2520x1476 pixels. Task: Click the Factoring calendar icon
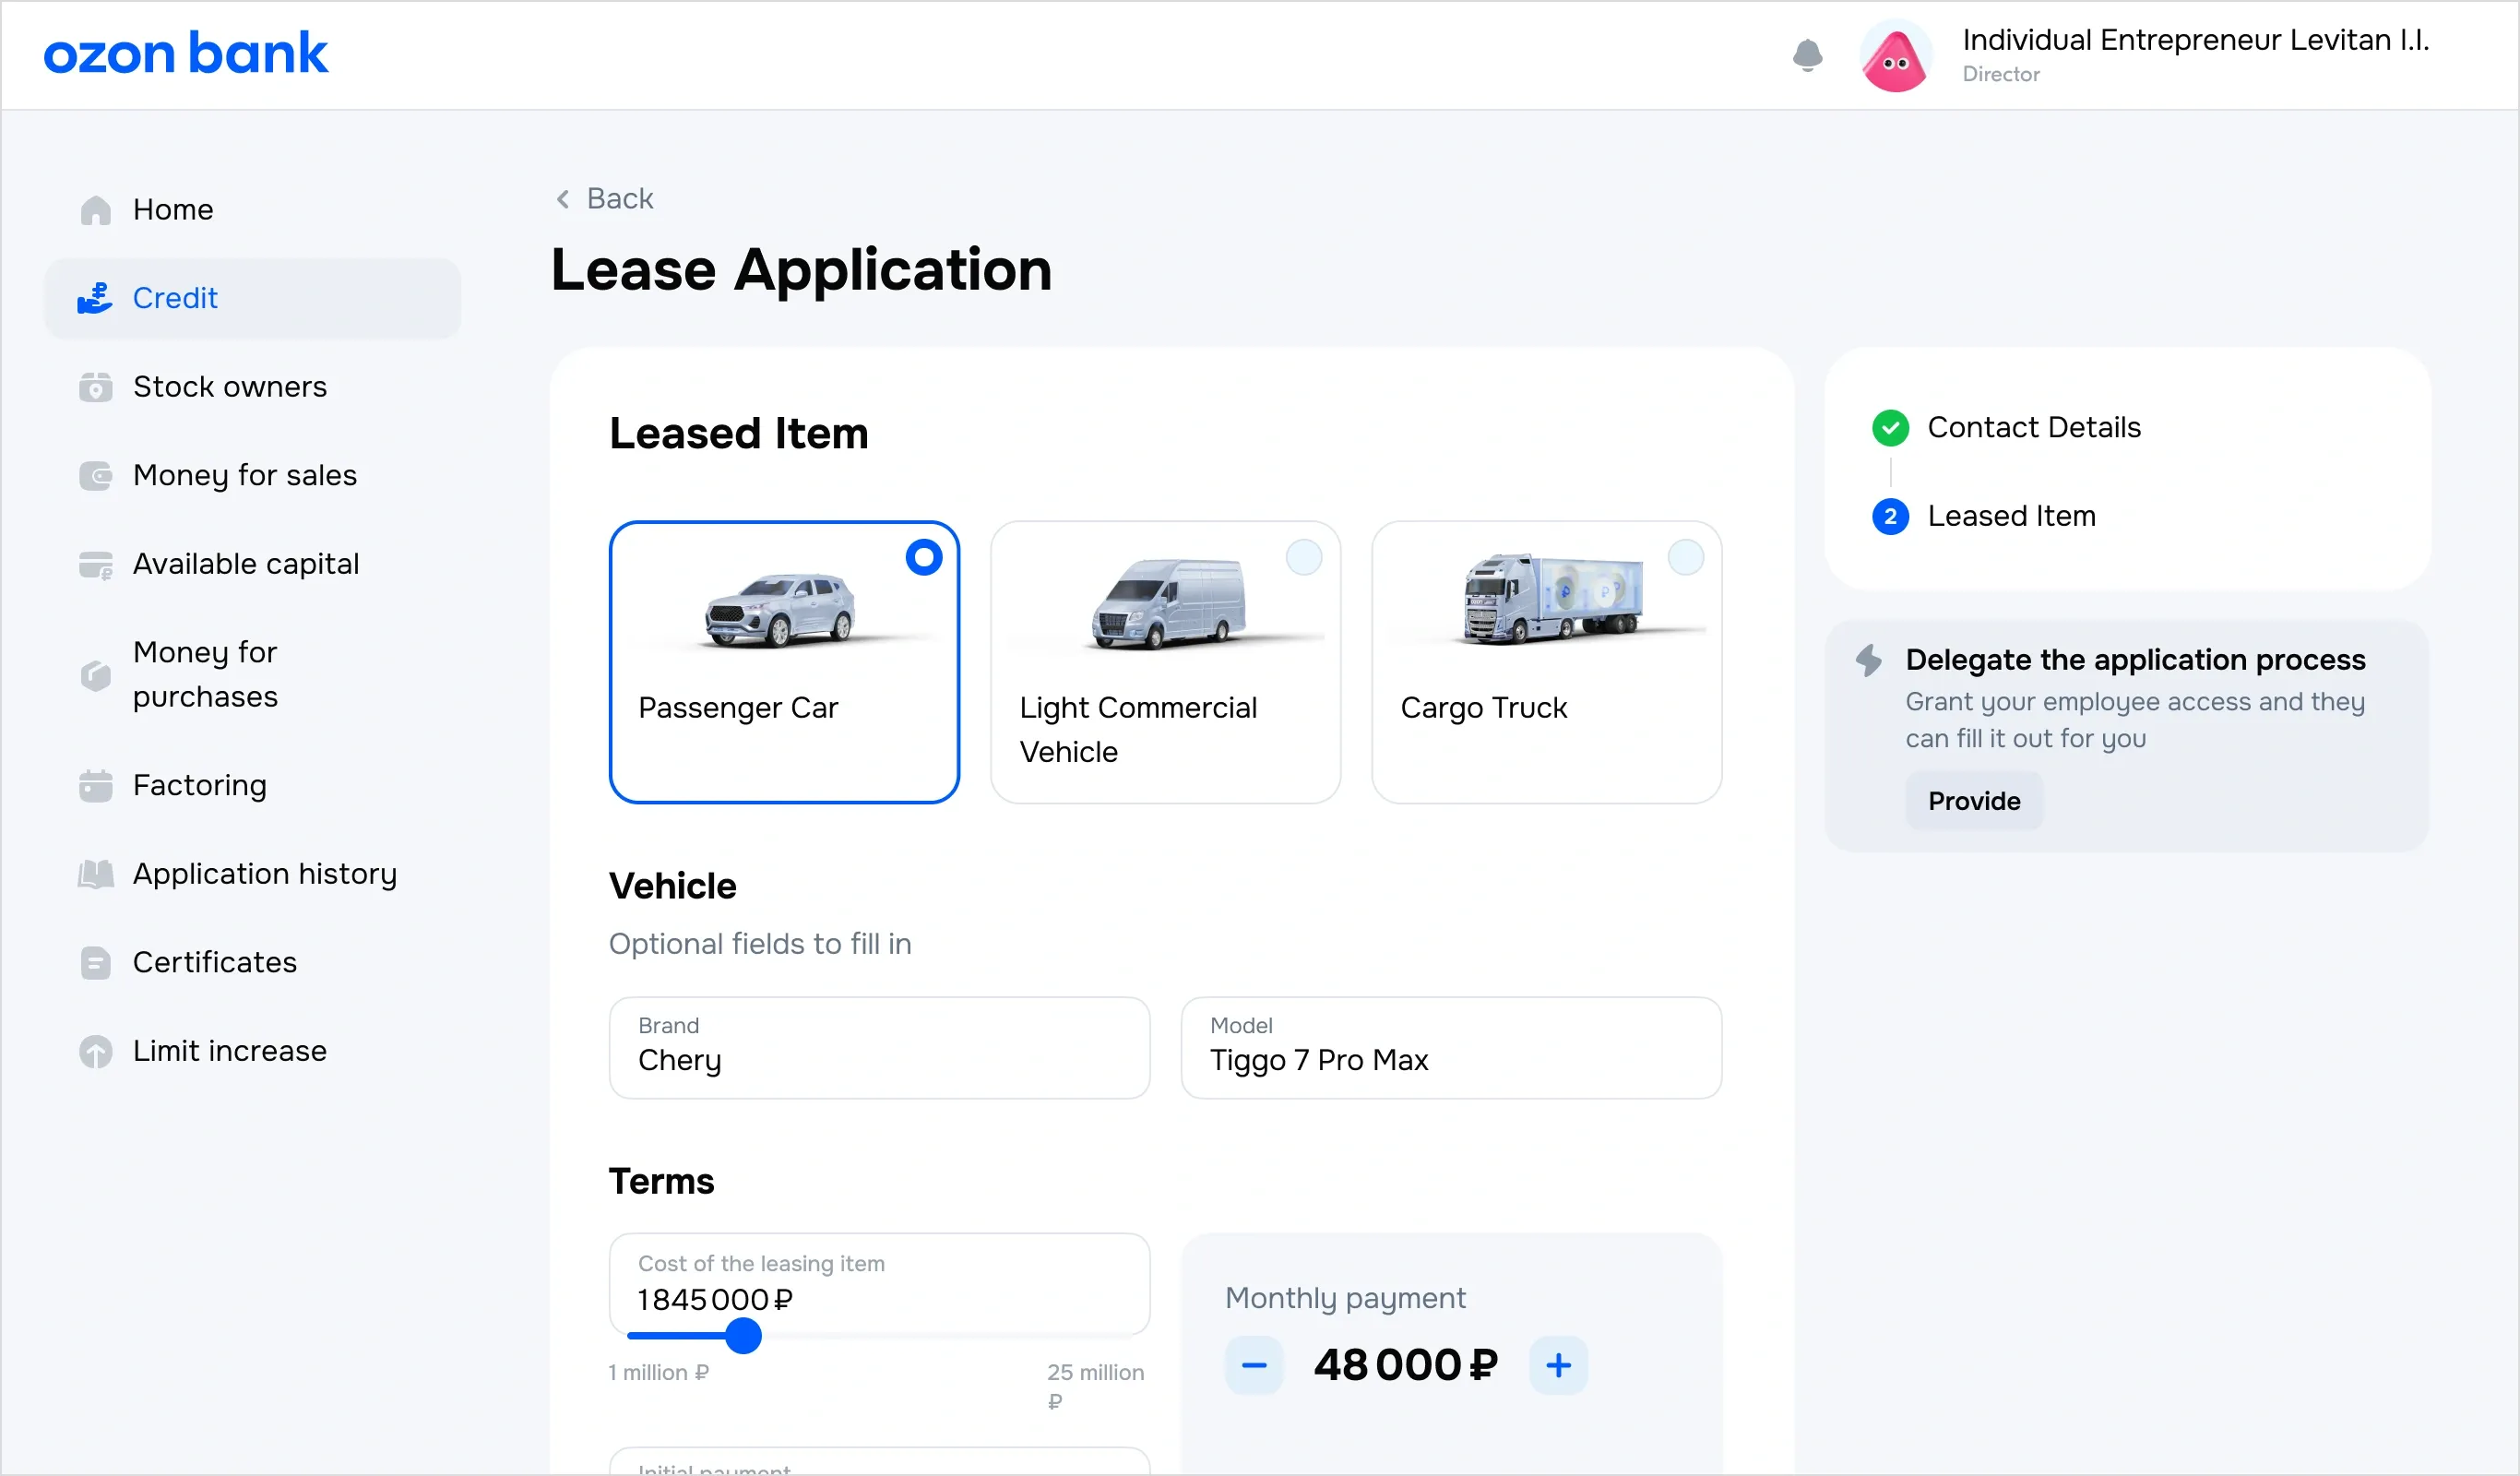click(x=96, y=785)
